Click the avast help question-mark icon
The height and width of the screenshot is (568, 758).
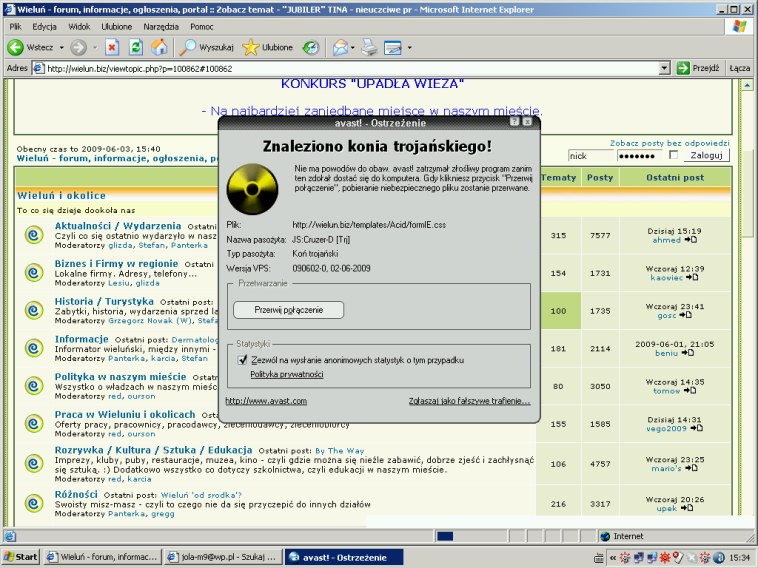click(514, 122)
